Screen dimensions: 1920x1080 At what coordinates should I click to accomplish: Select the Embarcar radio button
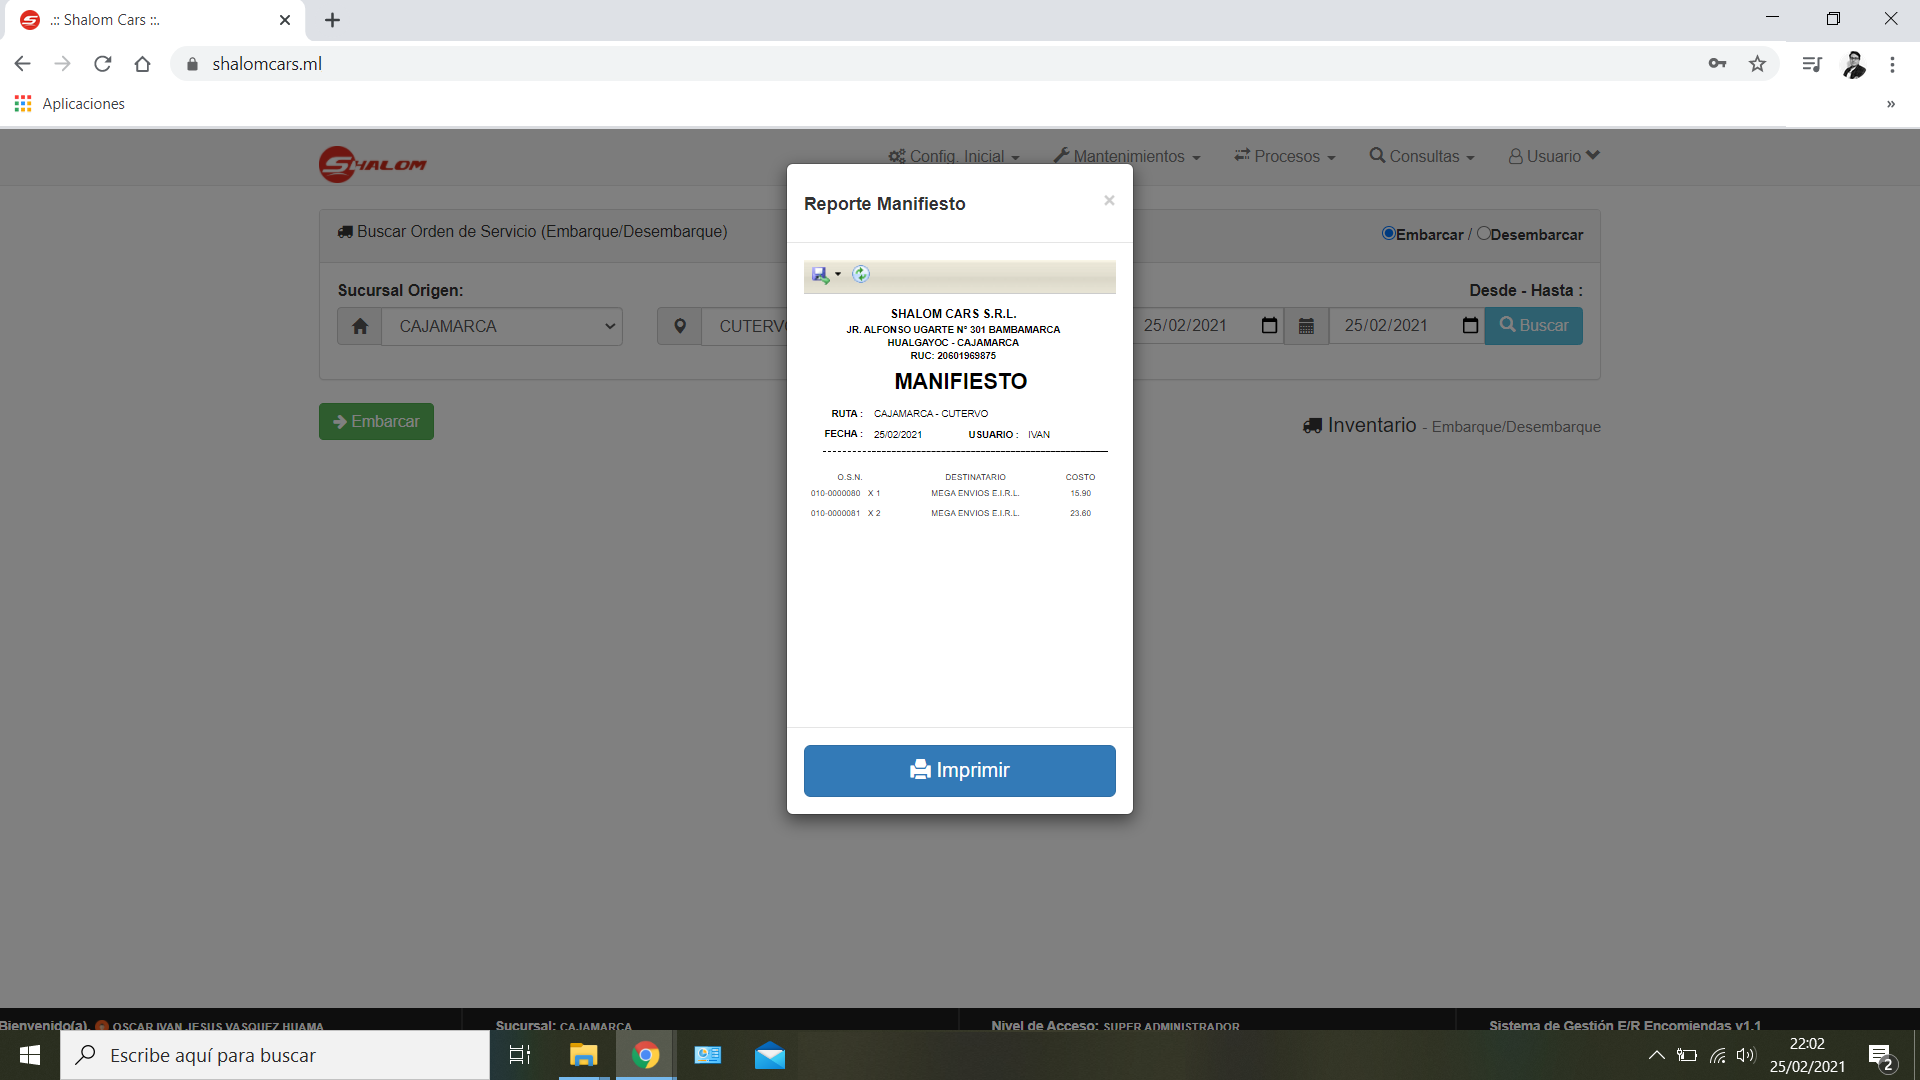1388,233
